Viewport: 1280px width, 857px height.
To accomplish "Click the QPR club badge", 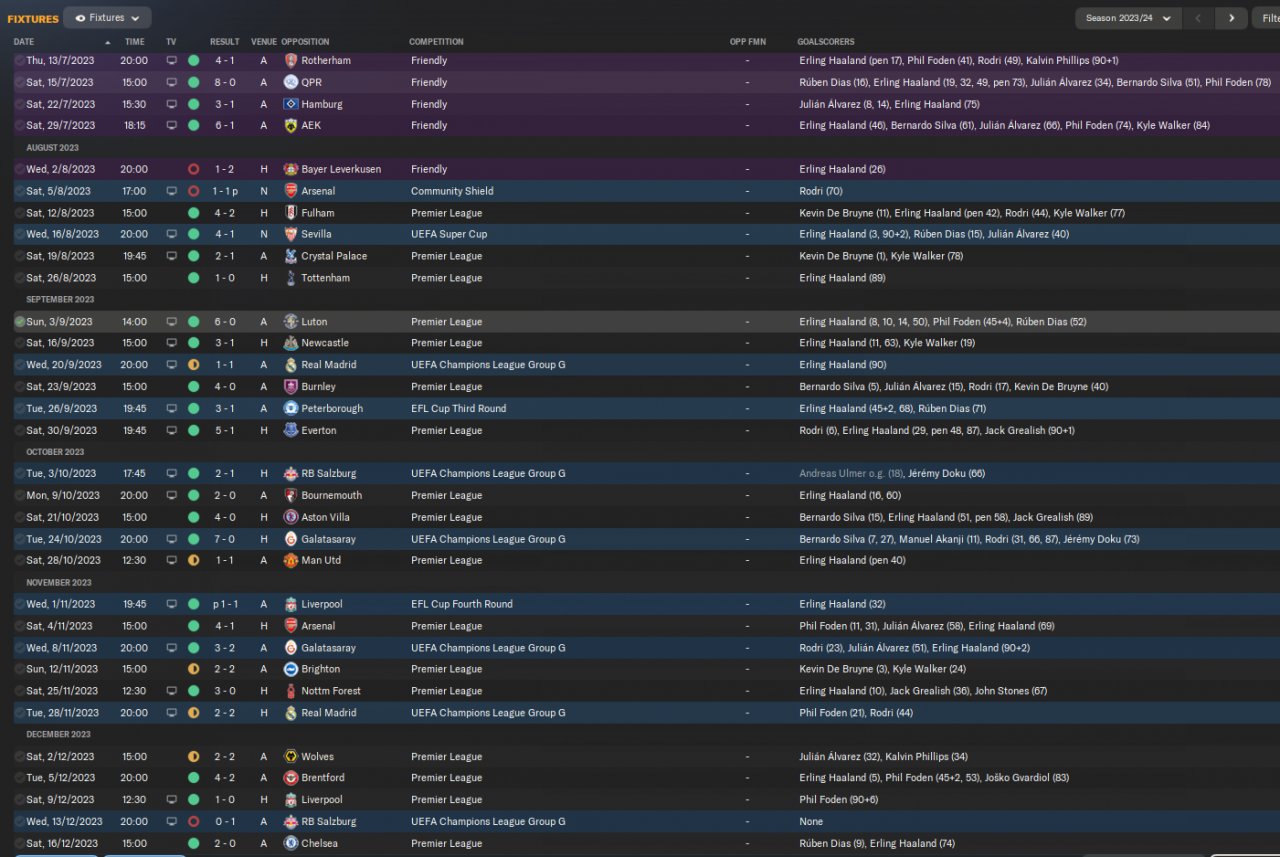I will [x=291, y=82].
